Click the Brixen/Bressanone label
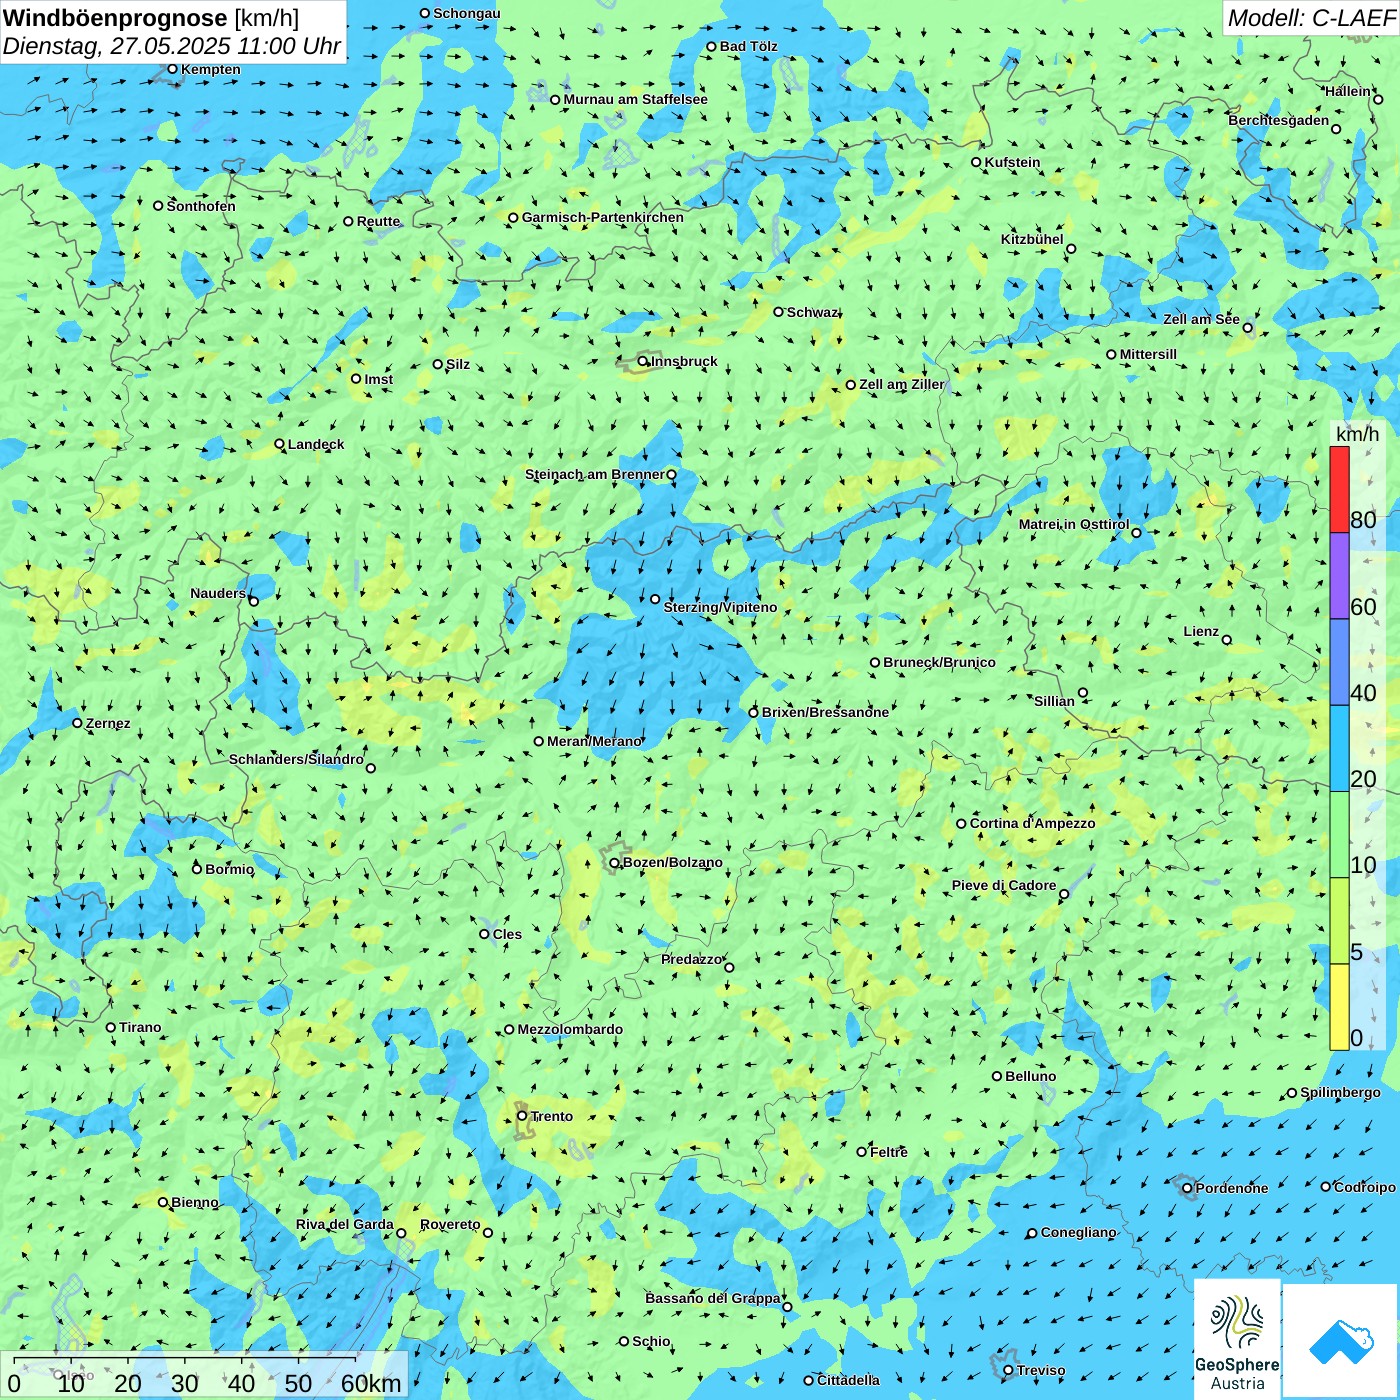 point(825,712)
